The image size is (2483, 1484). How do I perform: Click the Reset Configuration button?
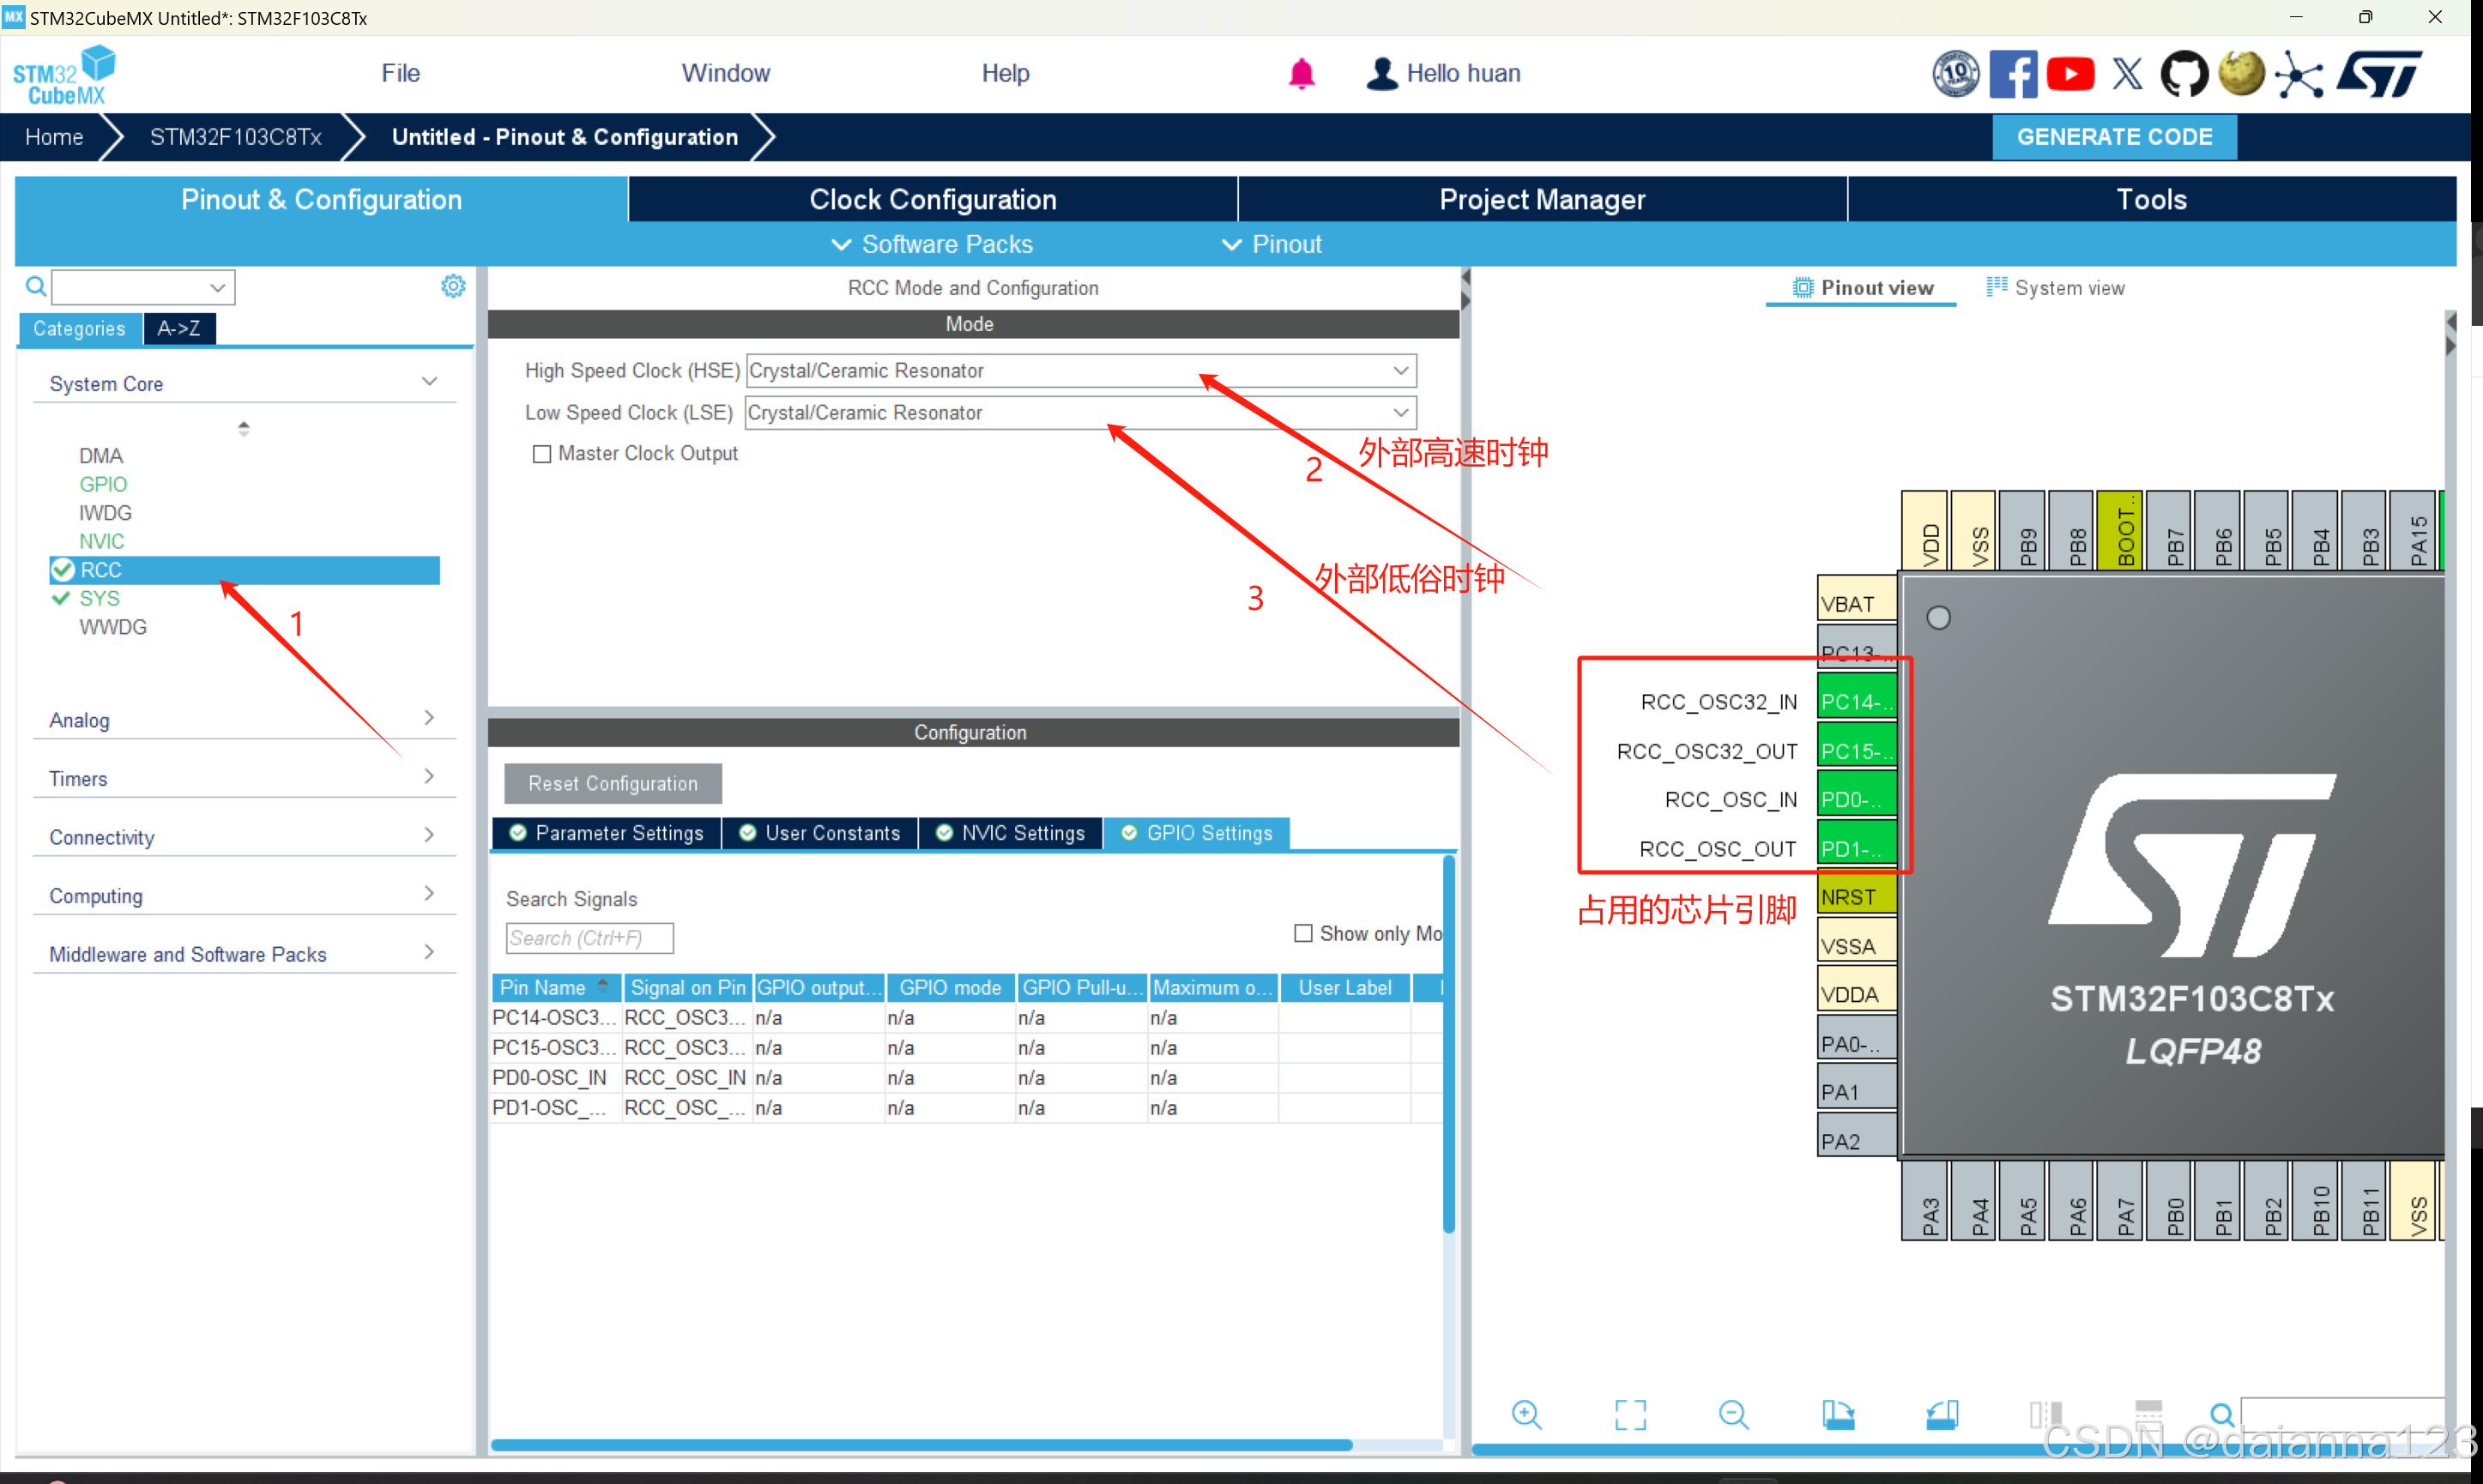pyautogui.click(x=612, y=783)
